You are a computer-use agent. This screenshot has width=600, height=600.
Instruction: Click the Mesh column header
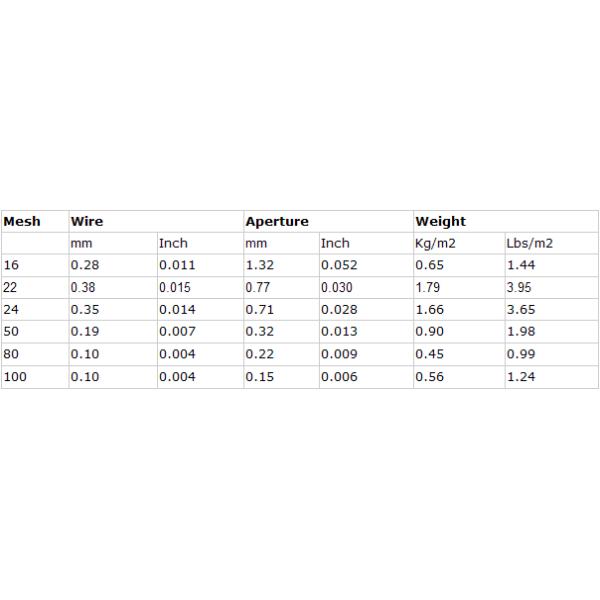click(22, 221)
